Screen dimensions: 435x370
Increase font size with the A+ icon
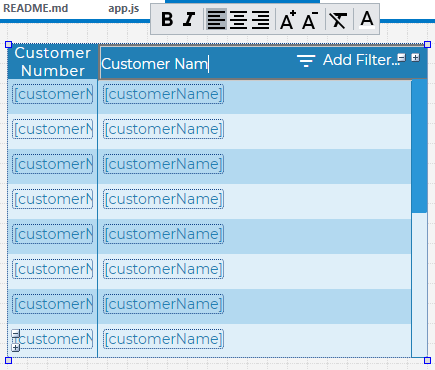(x=288, y=20)
